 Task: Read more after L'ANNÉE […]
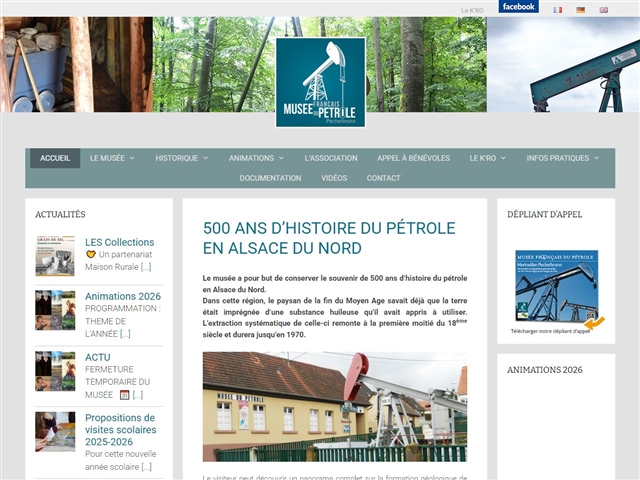125,334
